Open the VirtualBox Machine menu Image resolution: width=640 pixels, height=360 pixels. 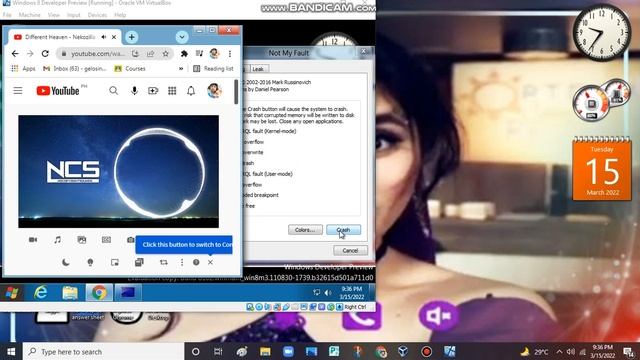click(x=29, y=15)
